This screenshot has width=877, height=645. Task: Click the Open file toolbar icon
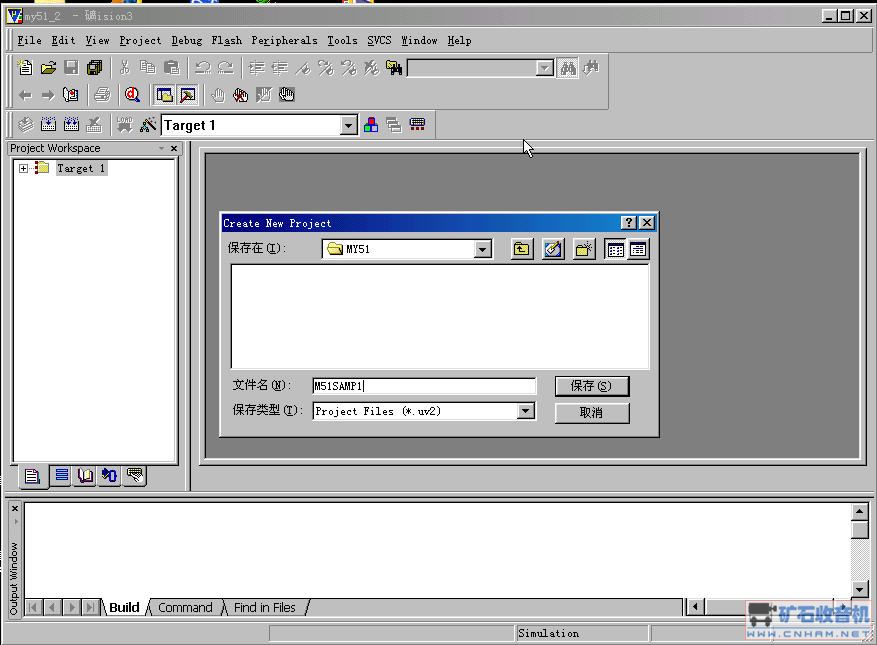point(48,68)
